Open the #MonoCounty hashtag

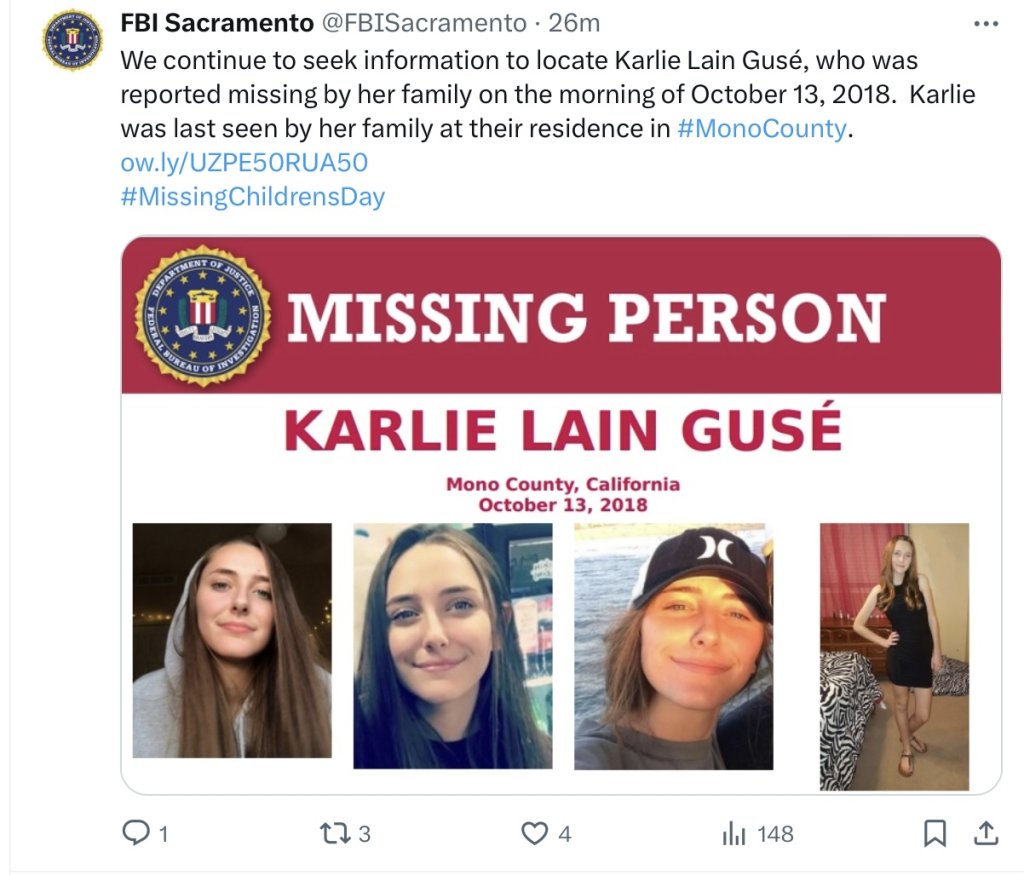[x=762, y=128]
